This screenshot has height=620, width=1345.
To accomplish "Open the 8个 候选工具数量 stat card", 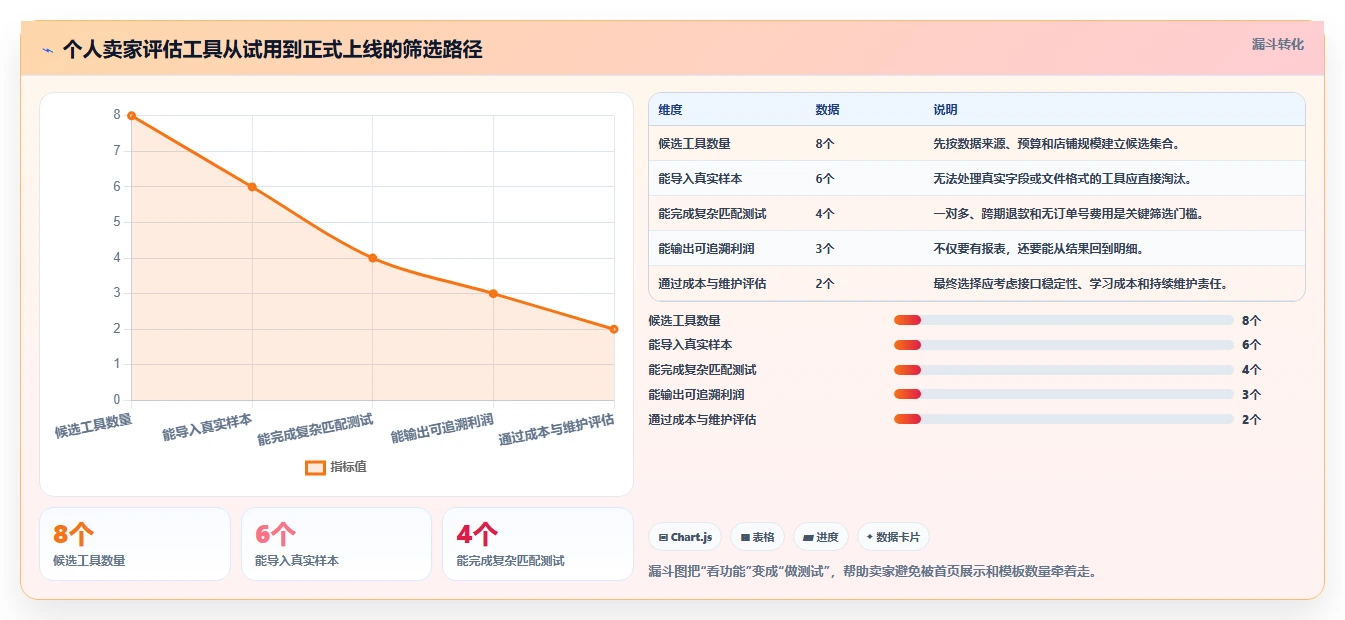I will coord(135,544).
